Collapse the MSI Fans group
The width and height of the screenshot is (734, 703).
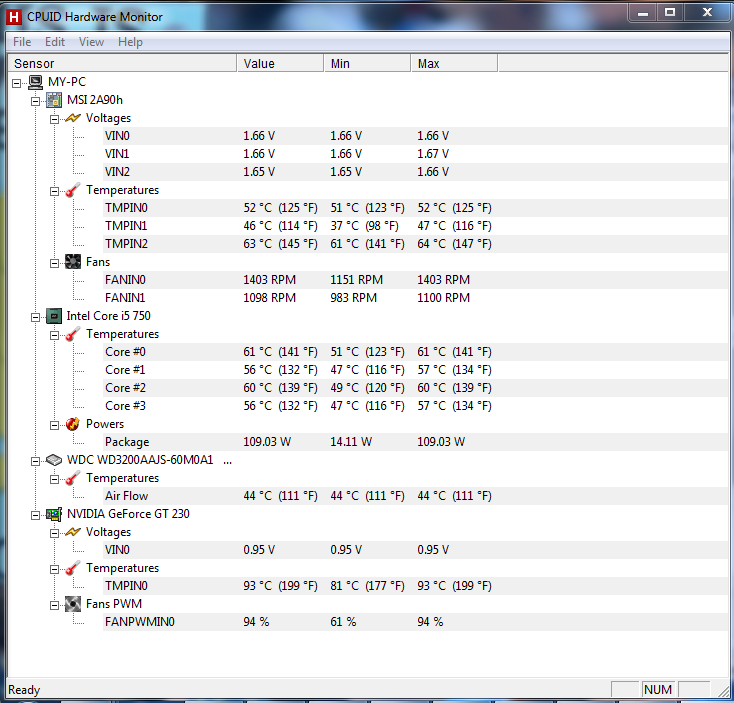coord(54,264)
